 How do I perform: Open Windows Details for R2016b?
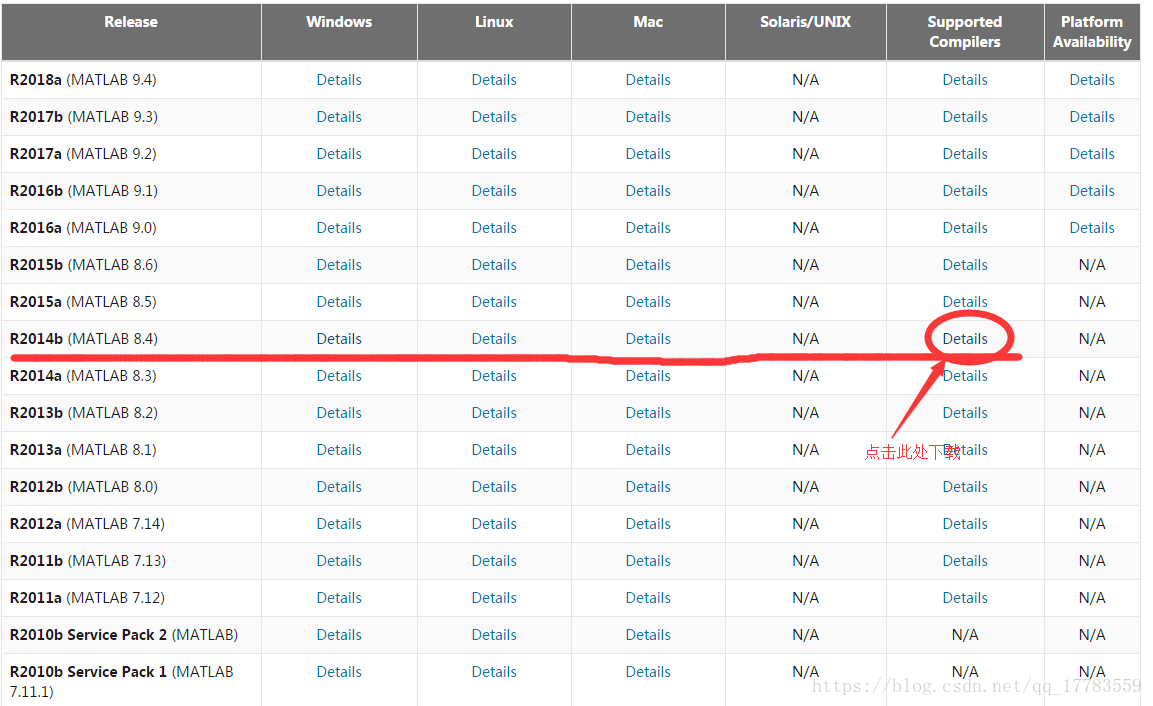point(339,191)
